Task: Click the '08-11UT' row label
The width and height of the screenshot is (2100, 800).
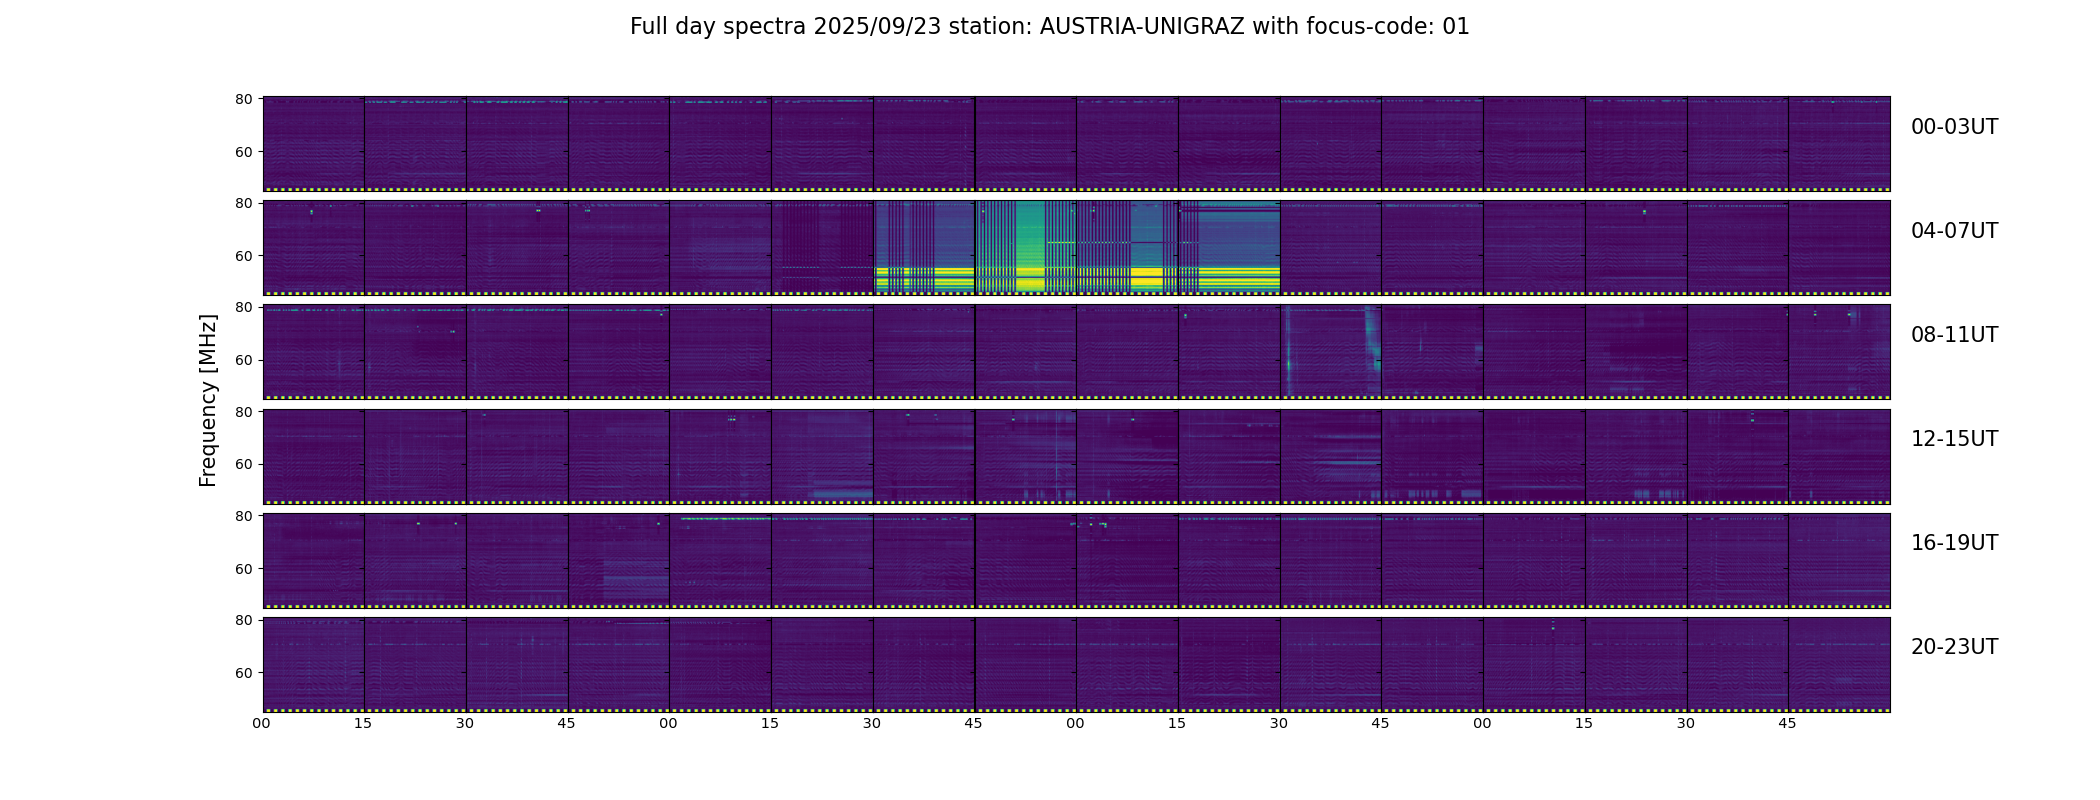Action: pyautogui.click(x=1954, y=335)
